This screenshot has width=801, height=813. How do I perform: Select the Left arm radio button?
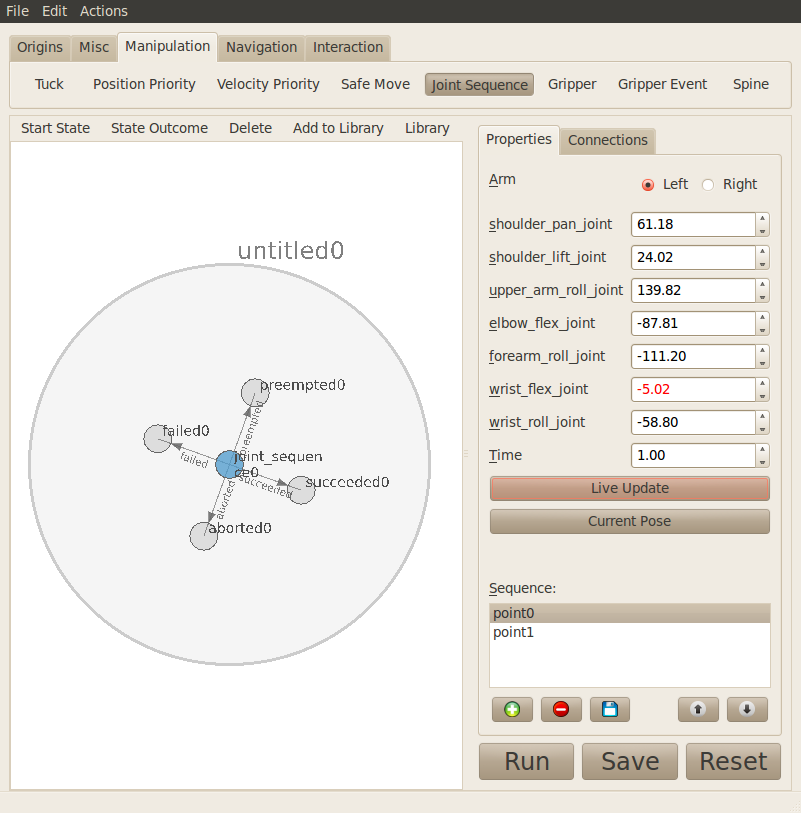pos(648,185)
